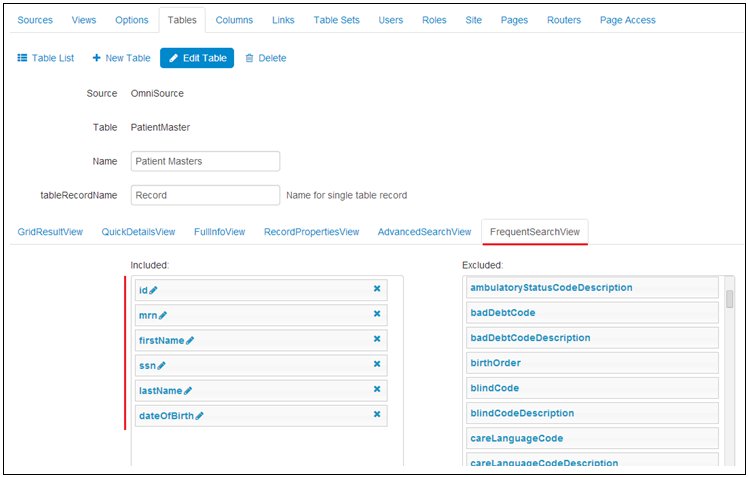Open the Table List view
This screenshot has width=748, height=477.
pos(46,58)
